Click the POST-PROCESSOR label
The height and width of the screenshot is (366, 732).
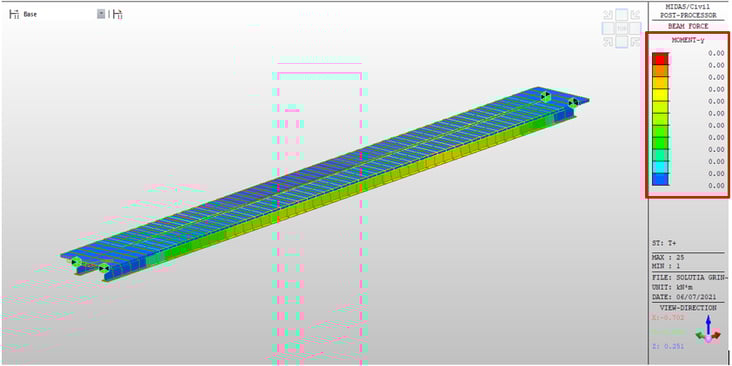(688, 15)
